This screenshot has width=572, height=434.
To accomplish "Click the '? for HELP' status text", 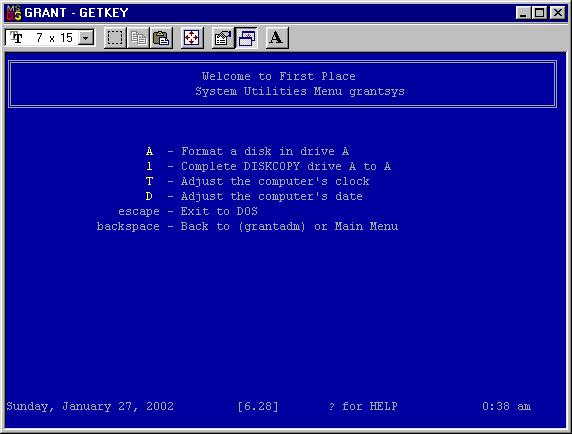I will click(363, 406).
